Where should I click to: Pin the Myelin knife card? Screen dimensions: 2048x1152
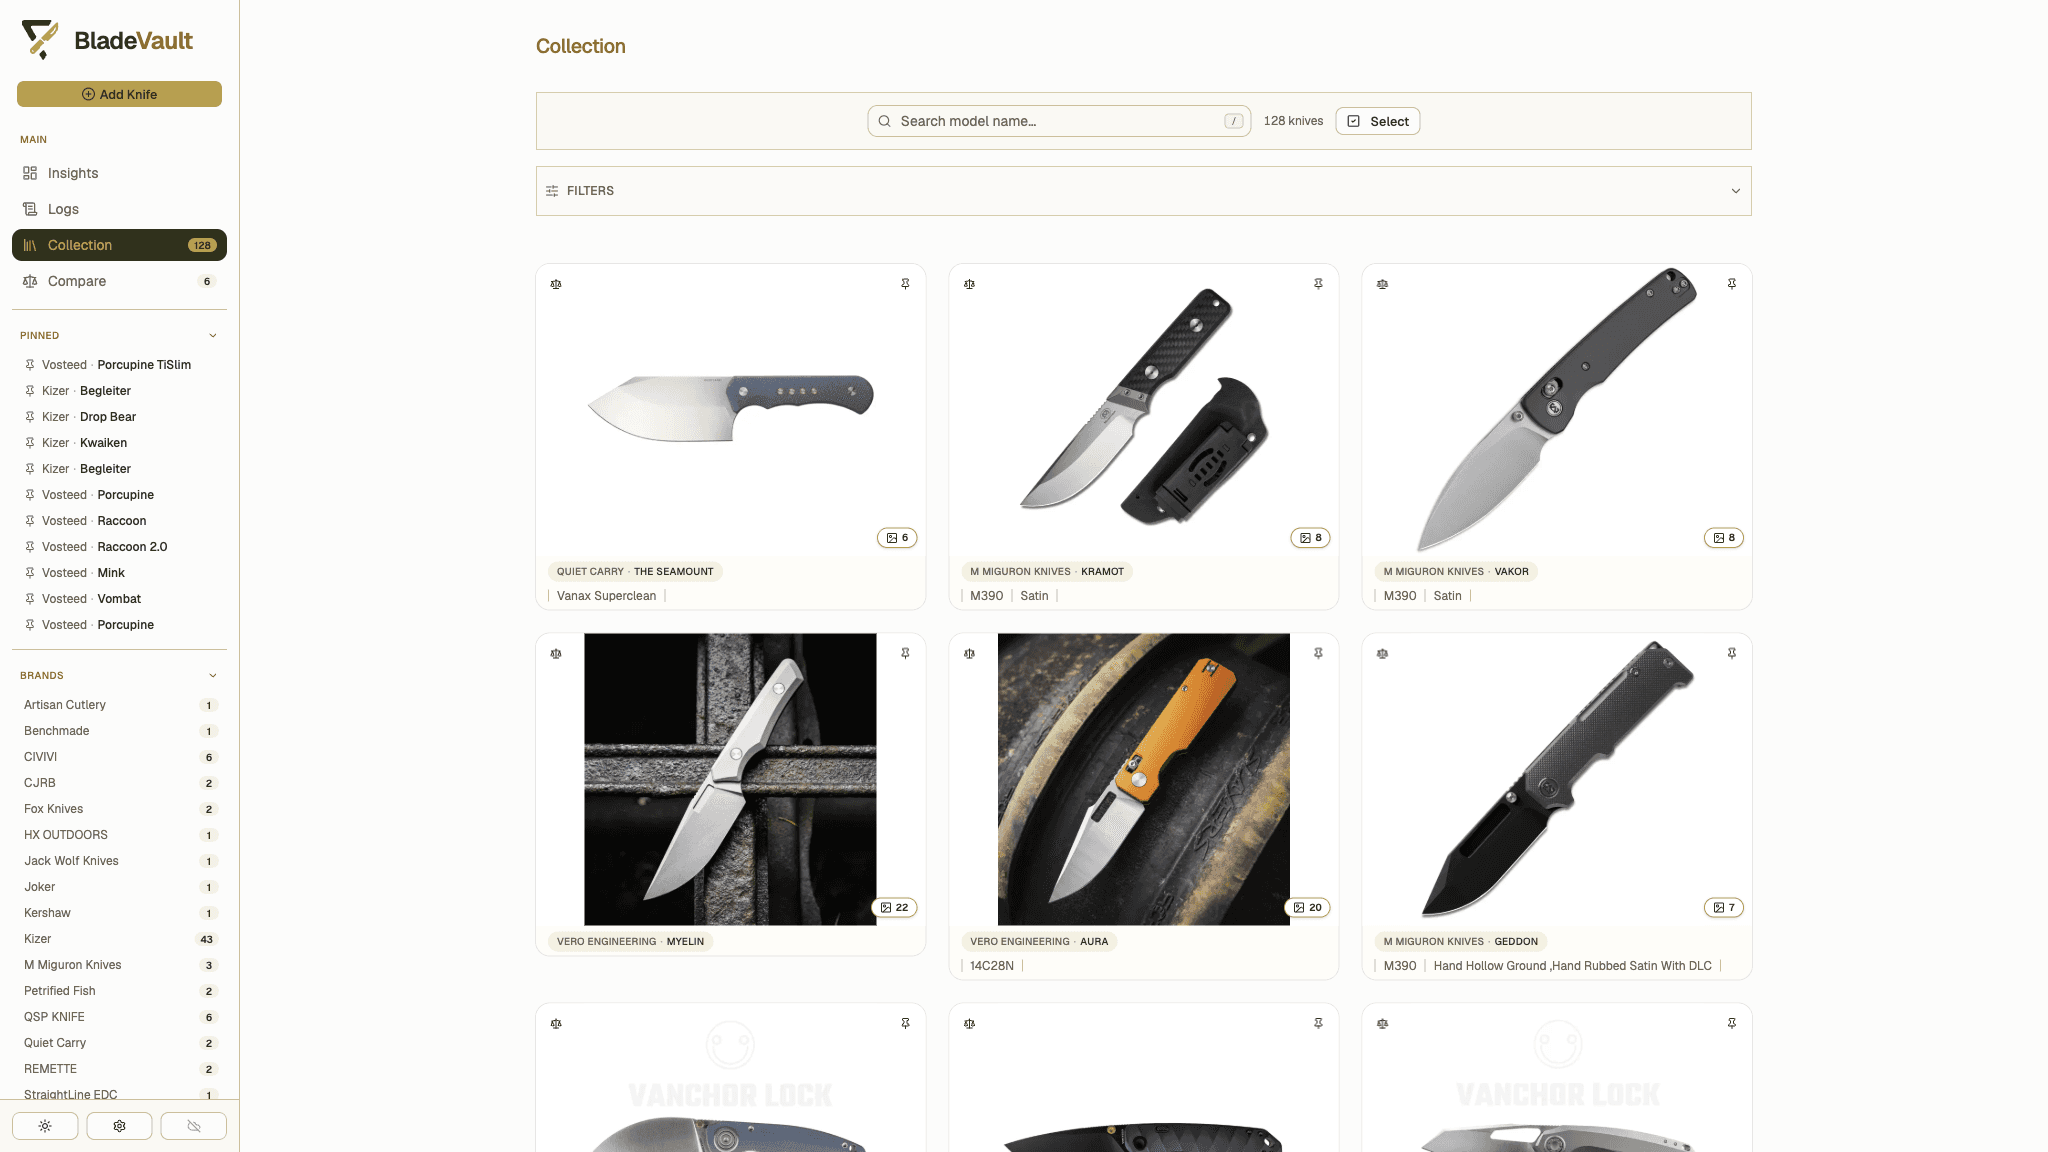905,653
